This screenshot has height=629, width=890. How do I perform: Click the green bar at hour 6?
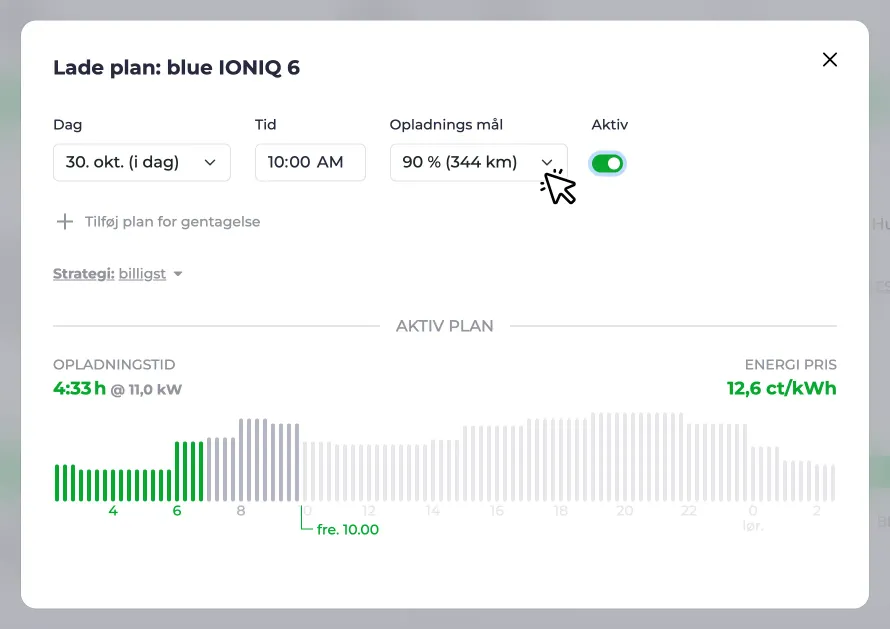coord(177,471)
